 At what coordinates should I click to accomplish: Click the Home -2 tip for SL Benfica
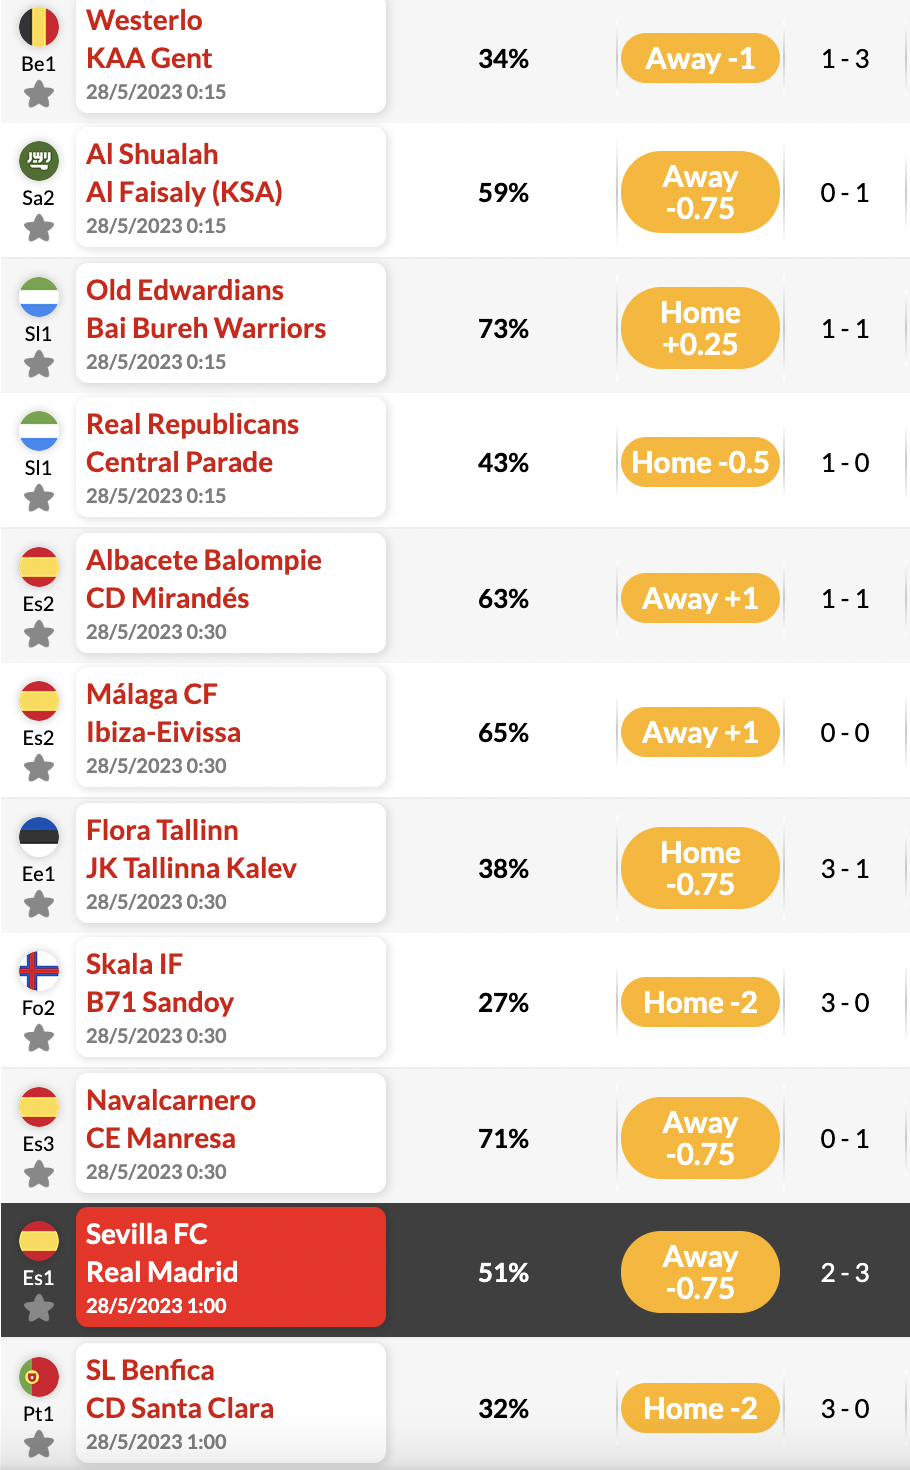coord(700,1409)
